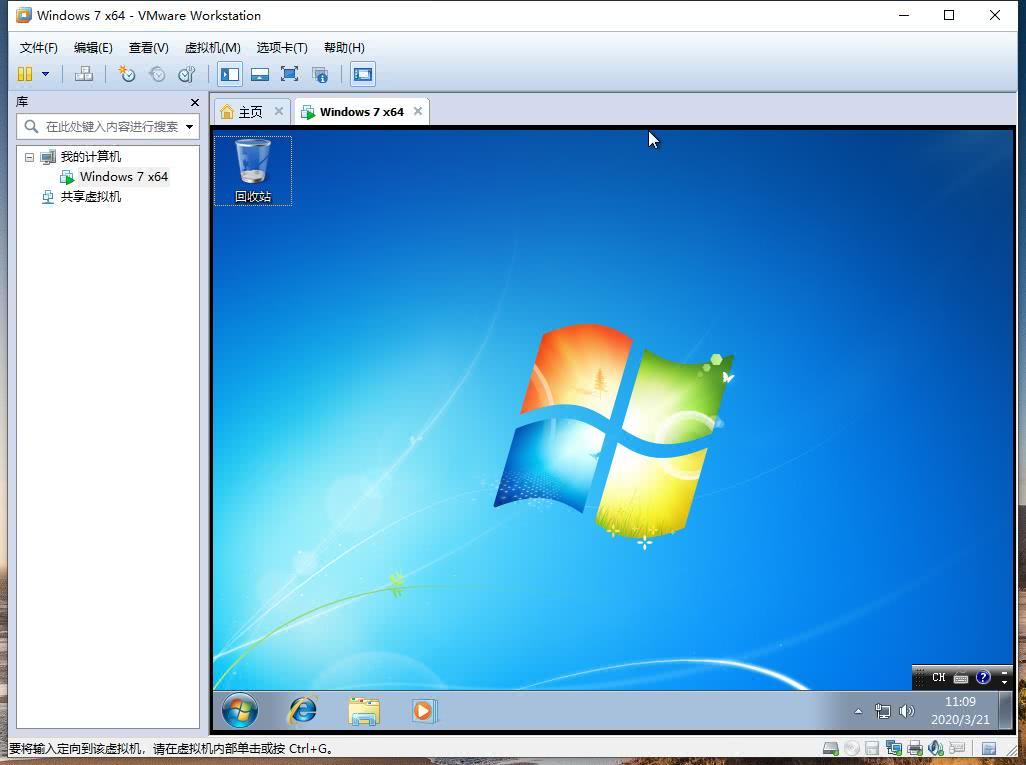This screenshot has height=765, width=1026.
Task: Click the CD/DVD device status icon
Action: (x=851, y=748)
